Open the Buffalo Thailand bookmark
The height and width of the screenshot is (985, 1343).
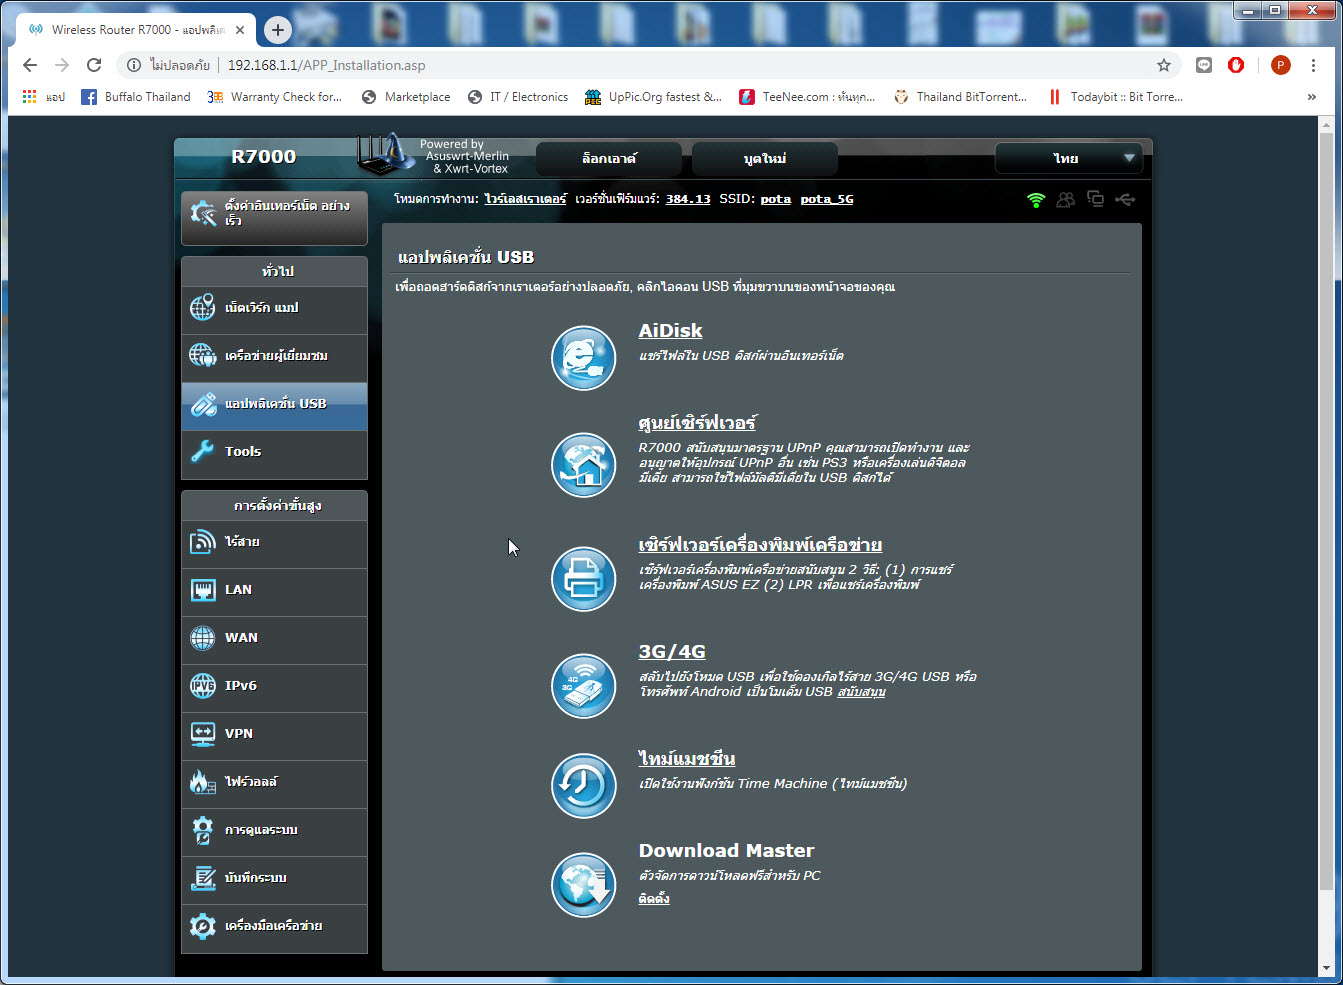pos(135,97)
